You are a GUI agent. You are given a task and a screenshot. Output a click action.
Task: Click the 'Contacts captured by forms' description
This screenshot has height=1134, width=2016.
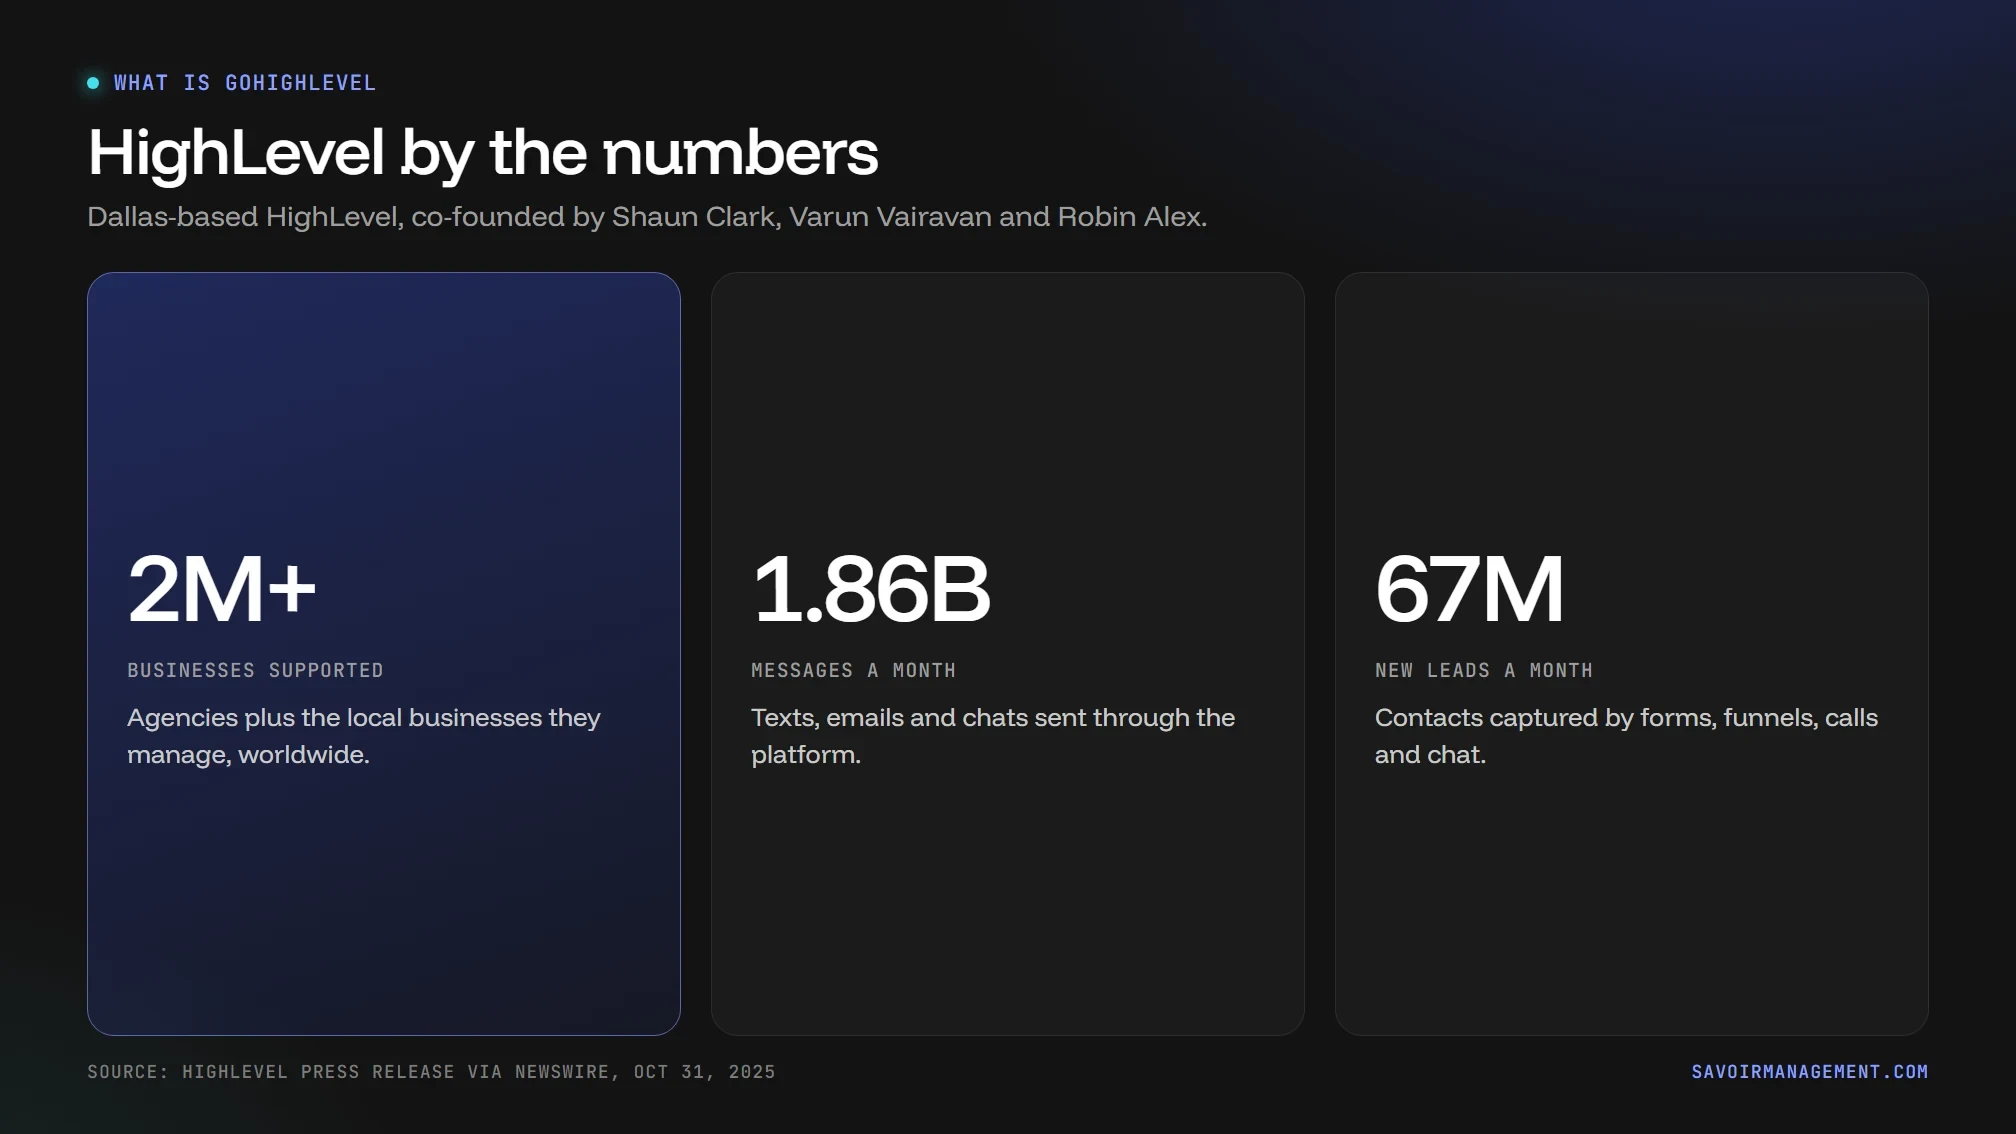tap(1626, 736)
